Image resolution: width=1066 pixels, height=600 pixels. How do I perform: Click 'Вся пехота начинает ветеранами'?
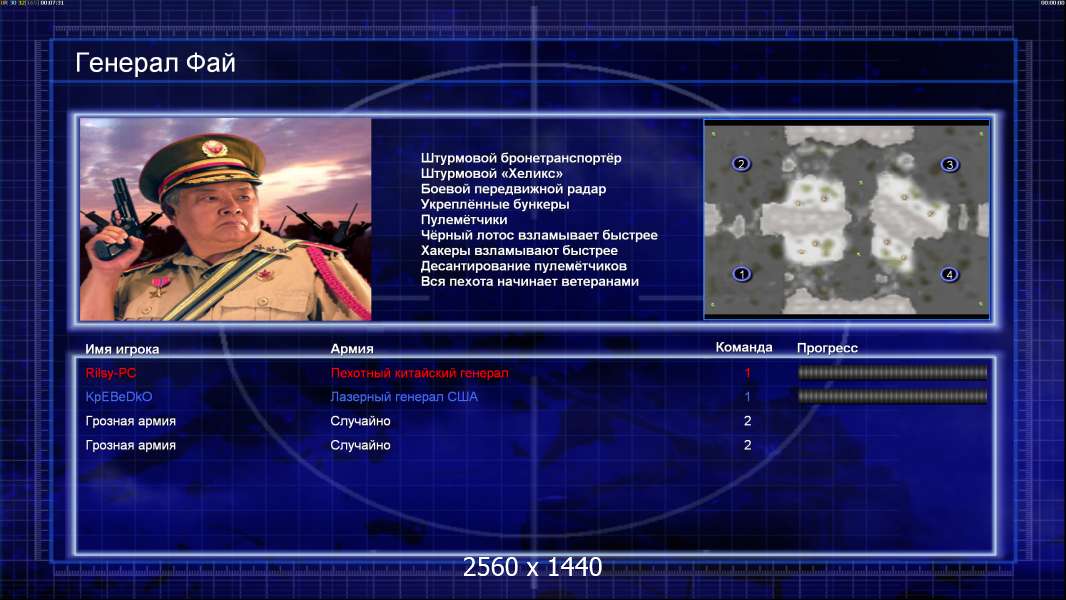click(x=530, y=281)
